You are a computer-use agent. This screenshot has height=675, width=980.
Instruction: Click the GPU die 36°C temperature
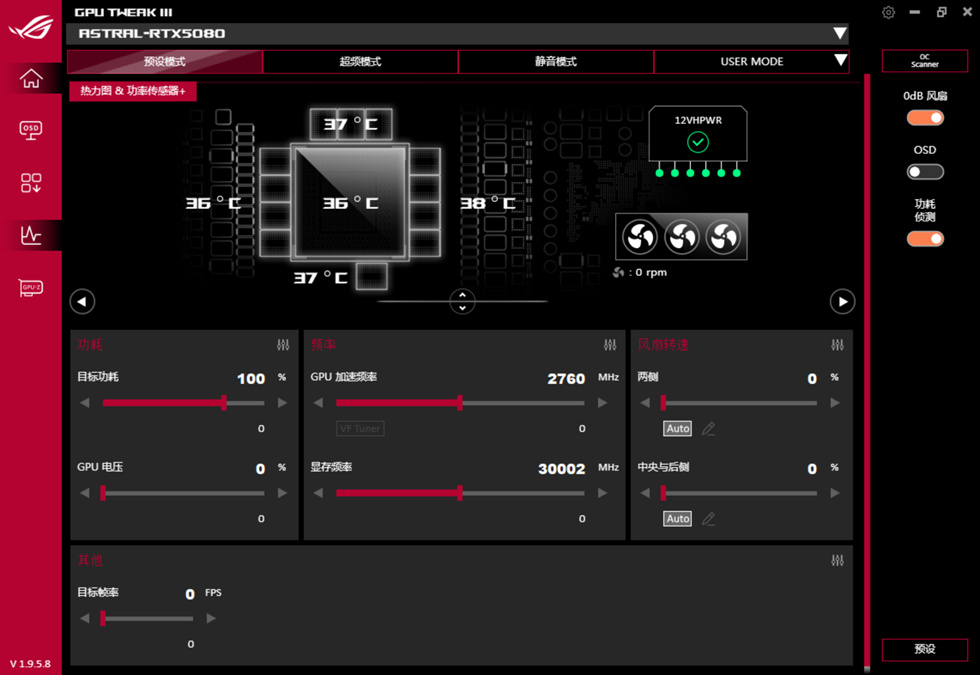coord(350,203)
